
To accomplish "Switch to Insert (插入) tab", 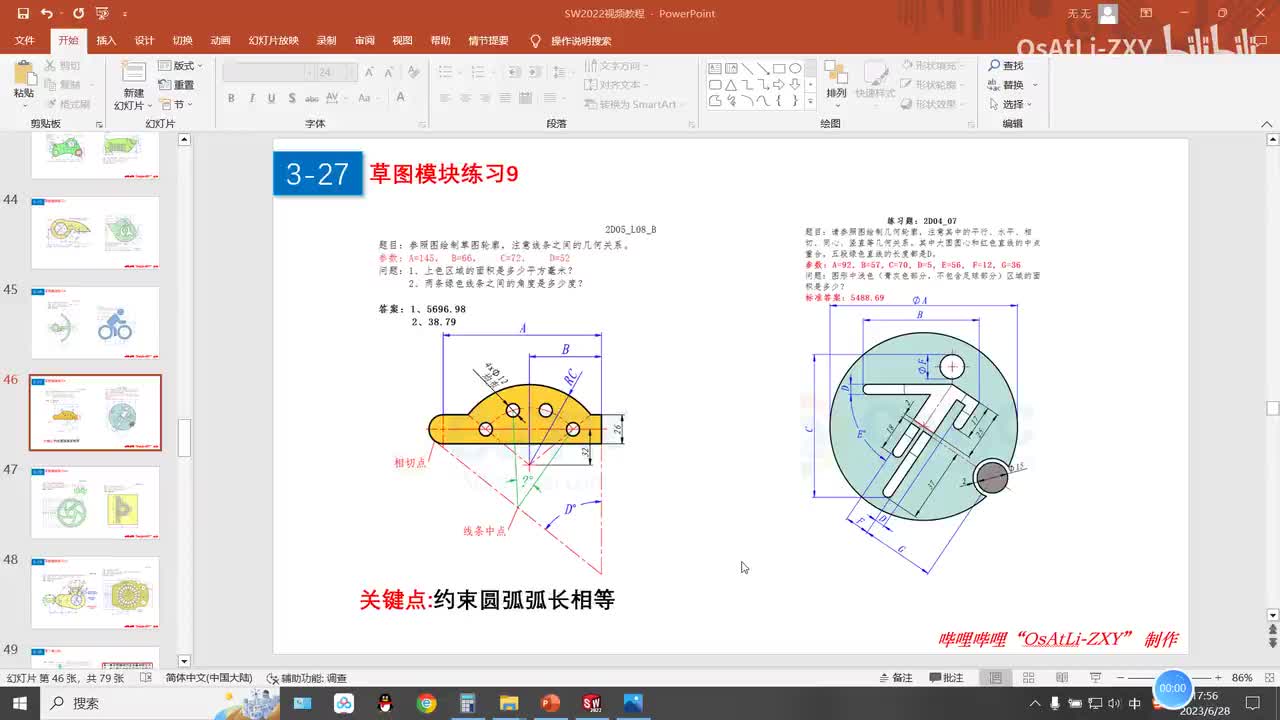I will [106, 41].
